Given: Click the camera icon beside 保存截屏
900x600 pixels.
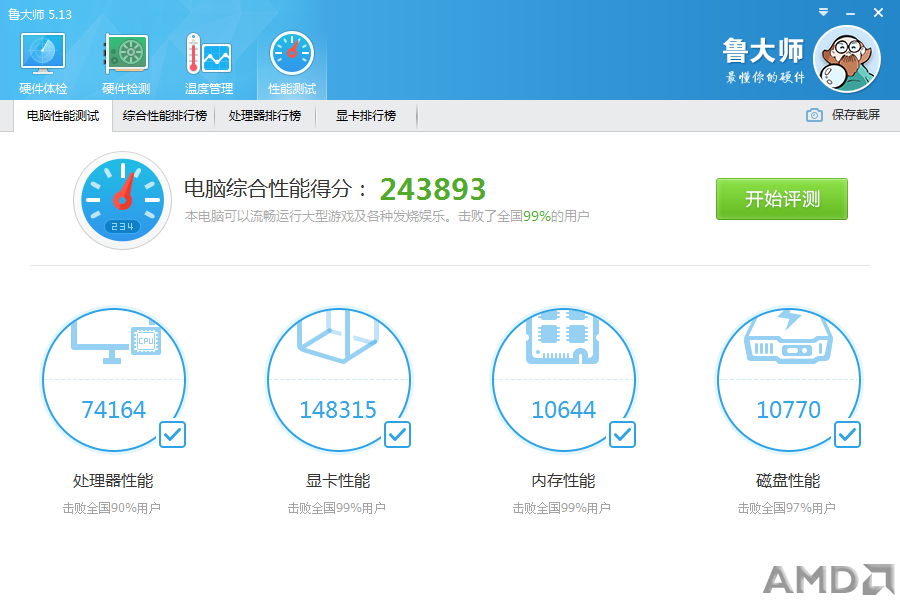Looking at the screenshot, I should pyautogui.click(x=814, y=115).
